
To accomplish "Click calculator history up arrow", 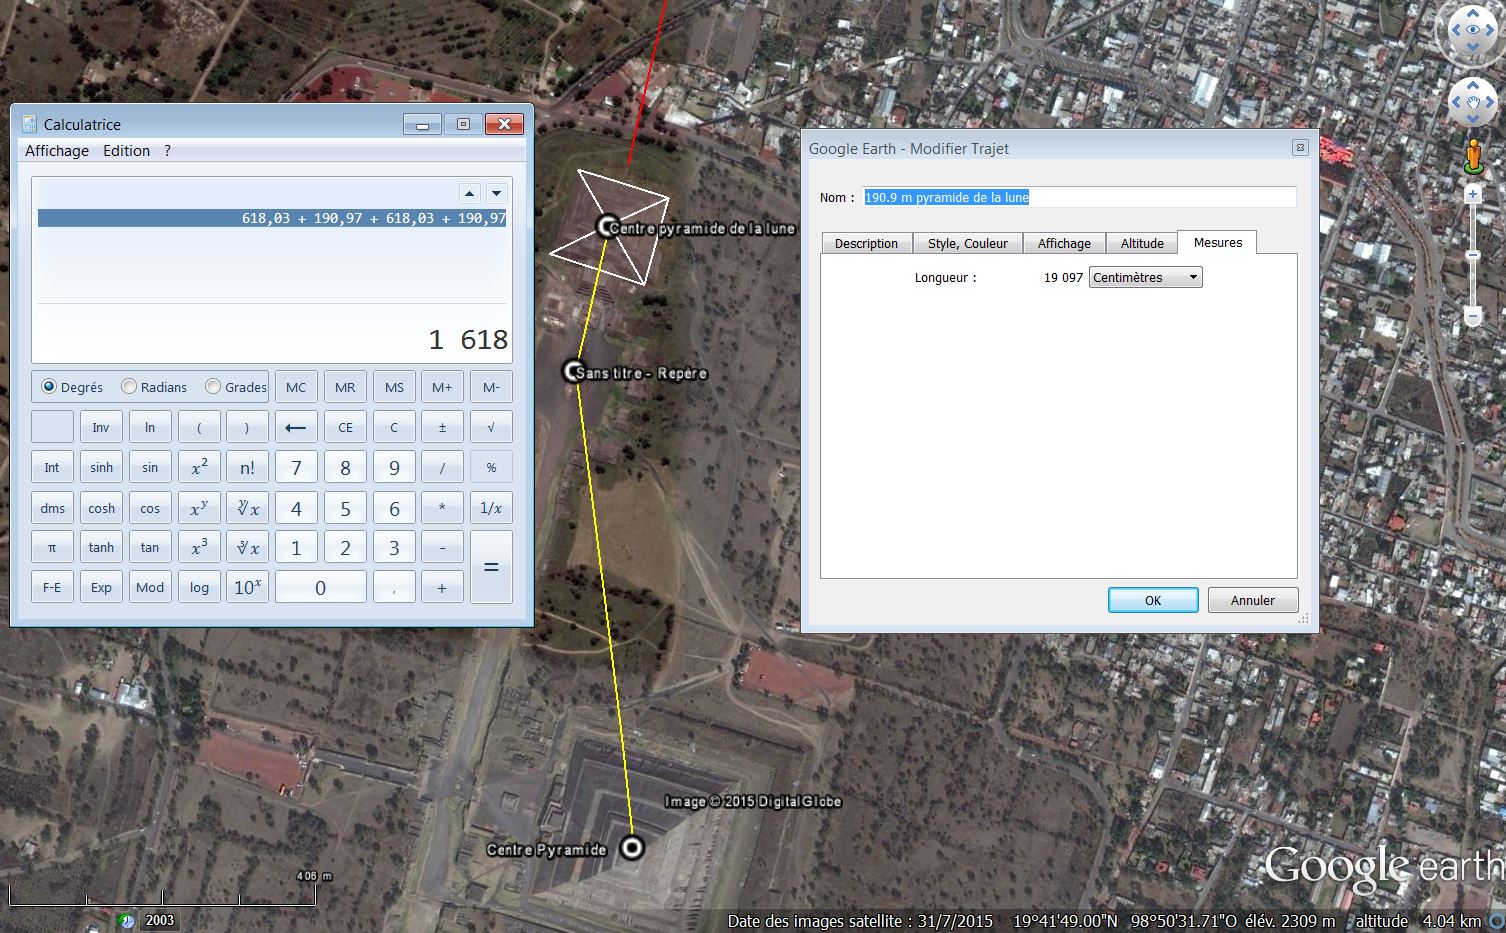I will [x=469, y=193].
